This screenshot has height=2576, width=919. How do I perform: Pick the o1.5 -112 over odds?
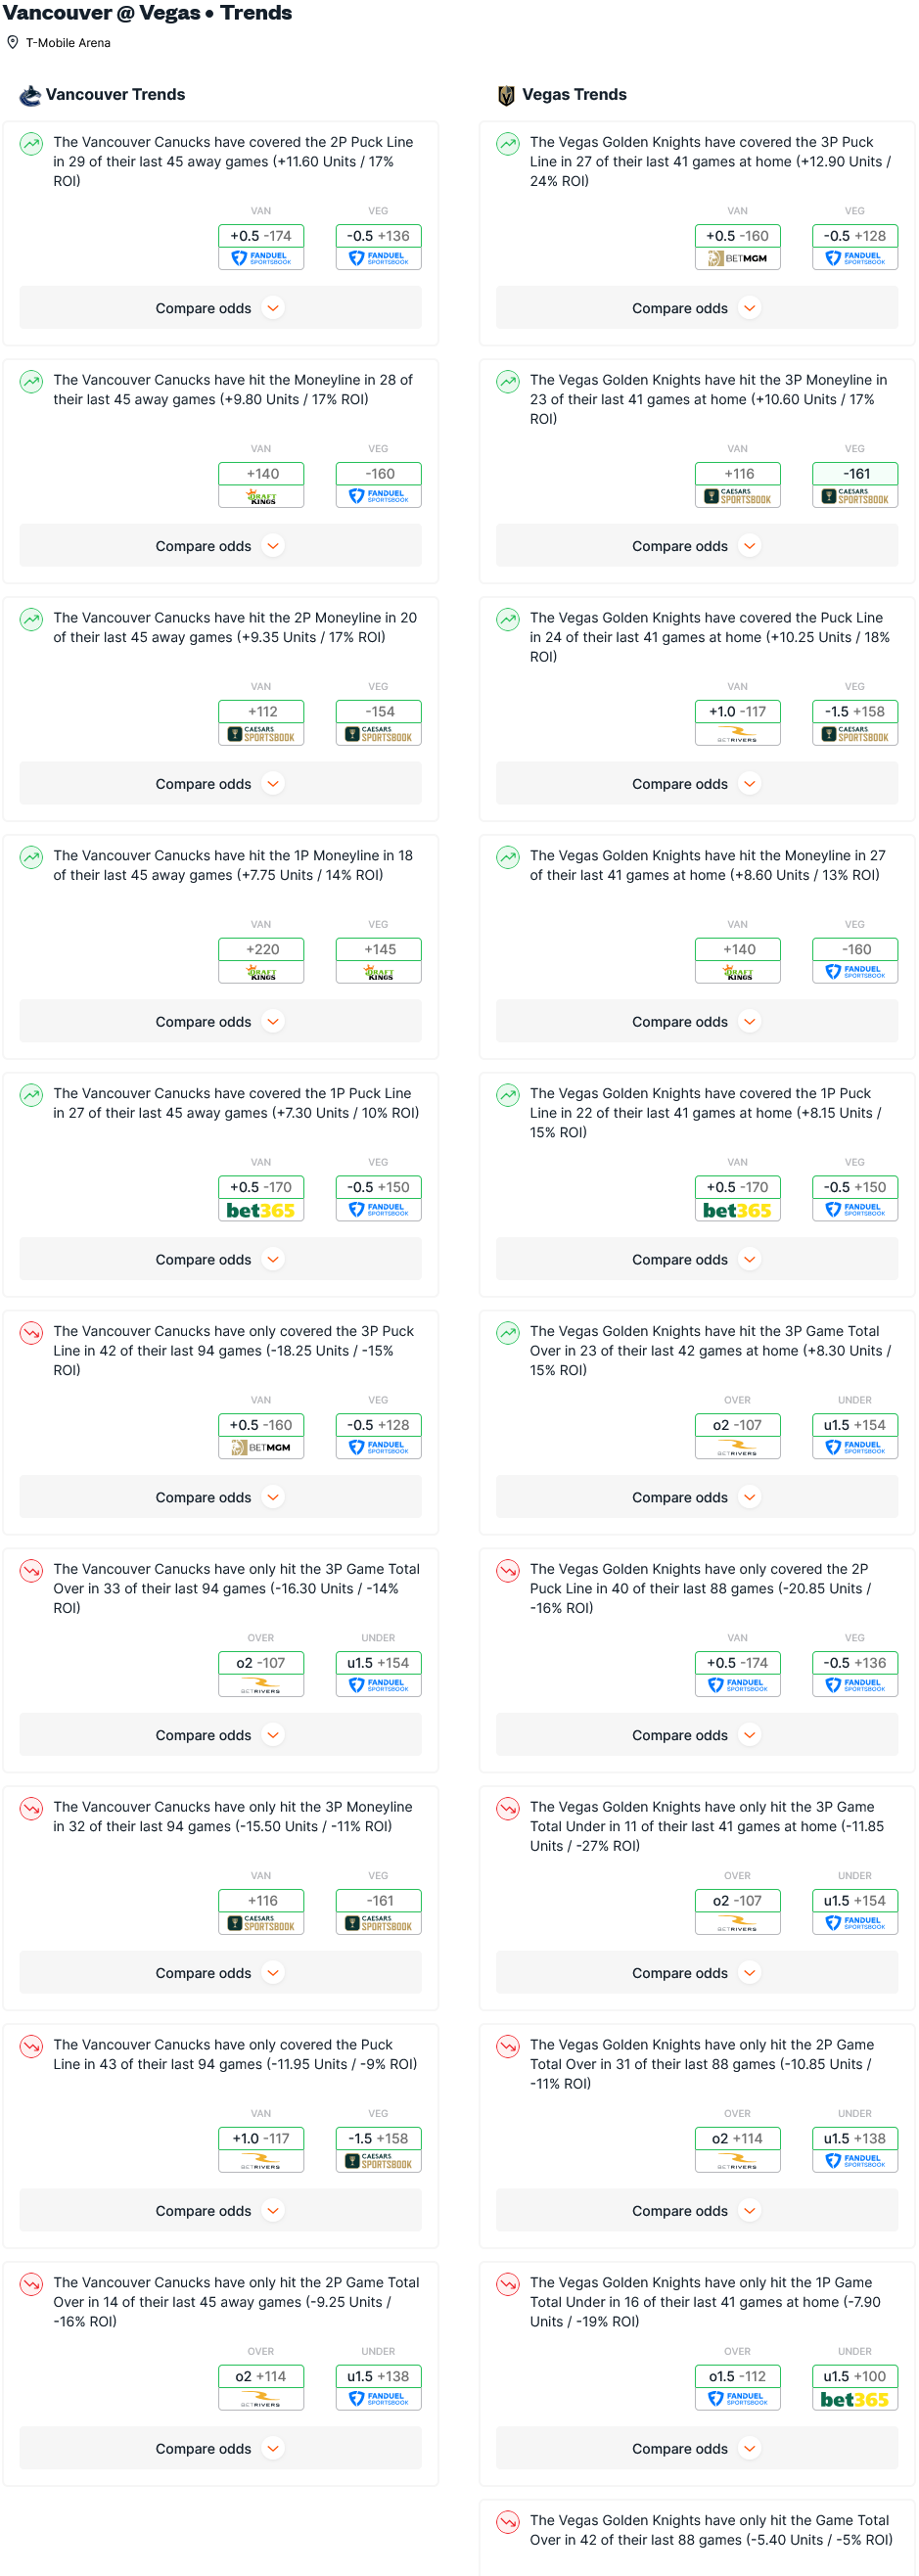click(x=737, y=2376)
